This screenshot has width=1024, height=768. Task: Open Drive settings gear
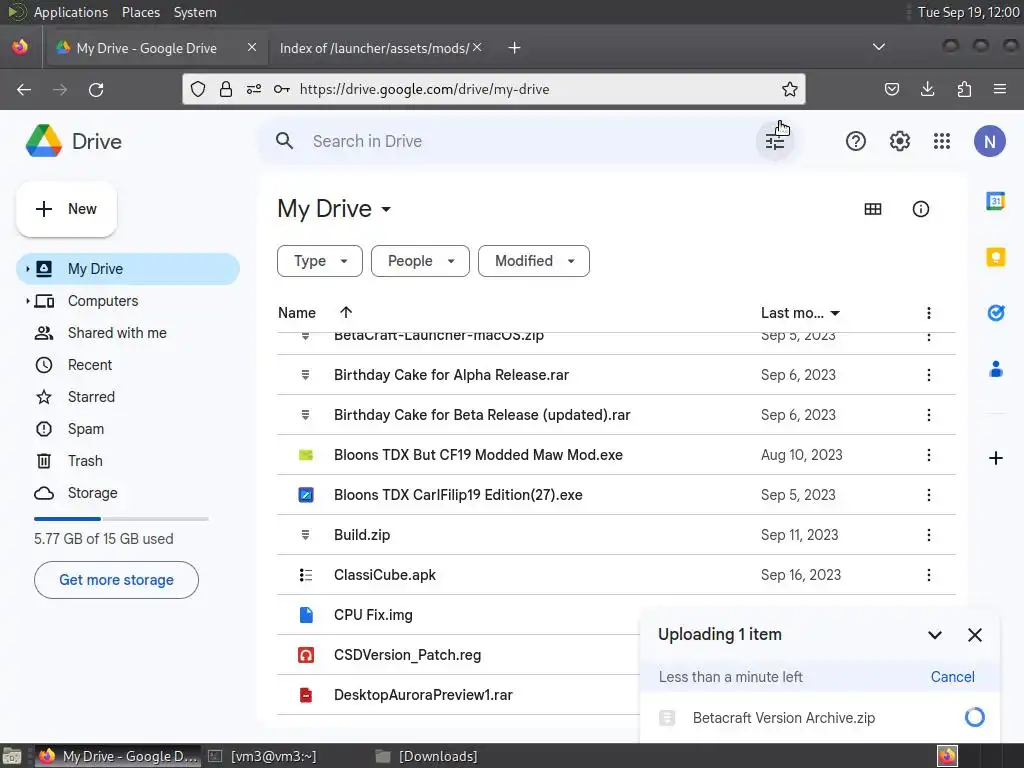(899, 141)
